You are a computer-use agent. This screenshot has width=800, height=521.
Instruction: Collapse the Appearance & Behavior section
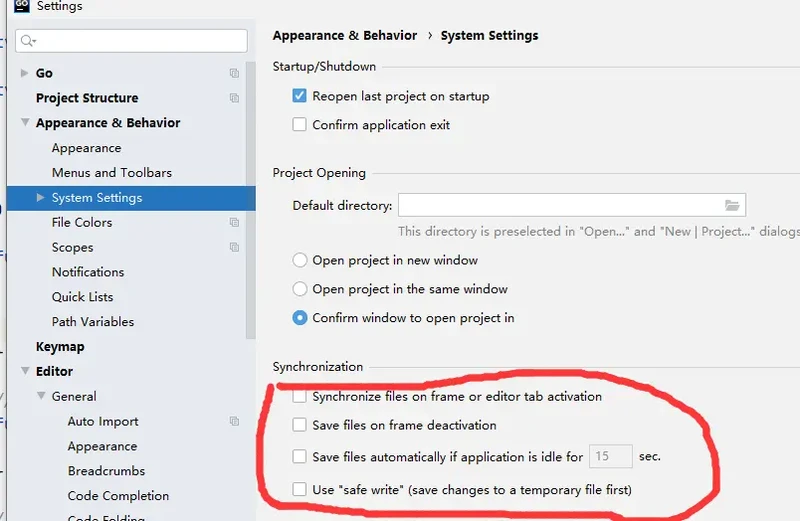25,123
